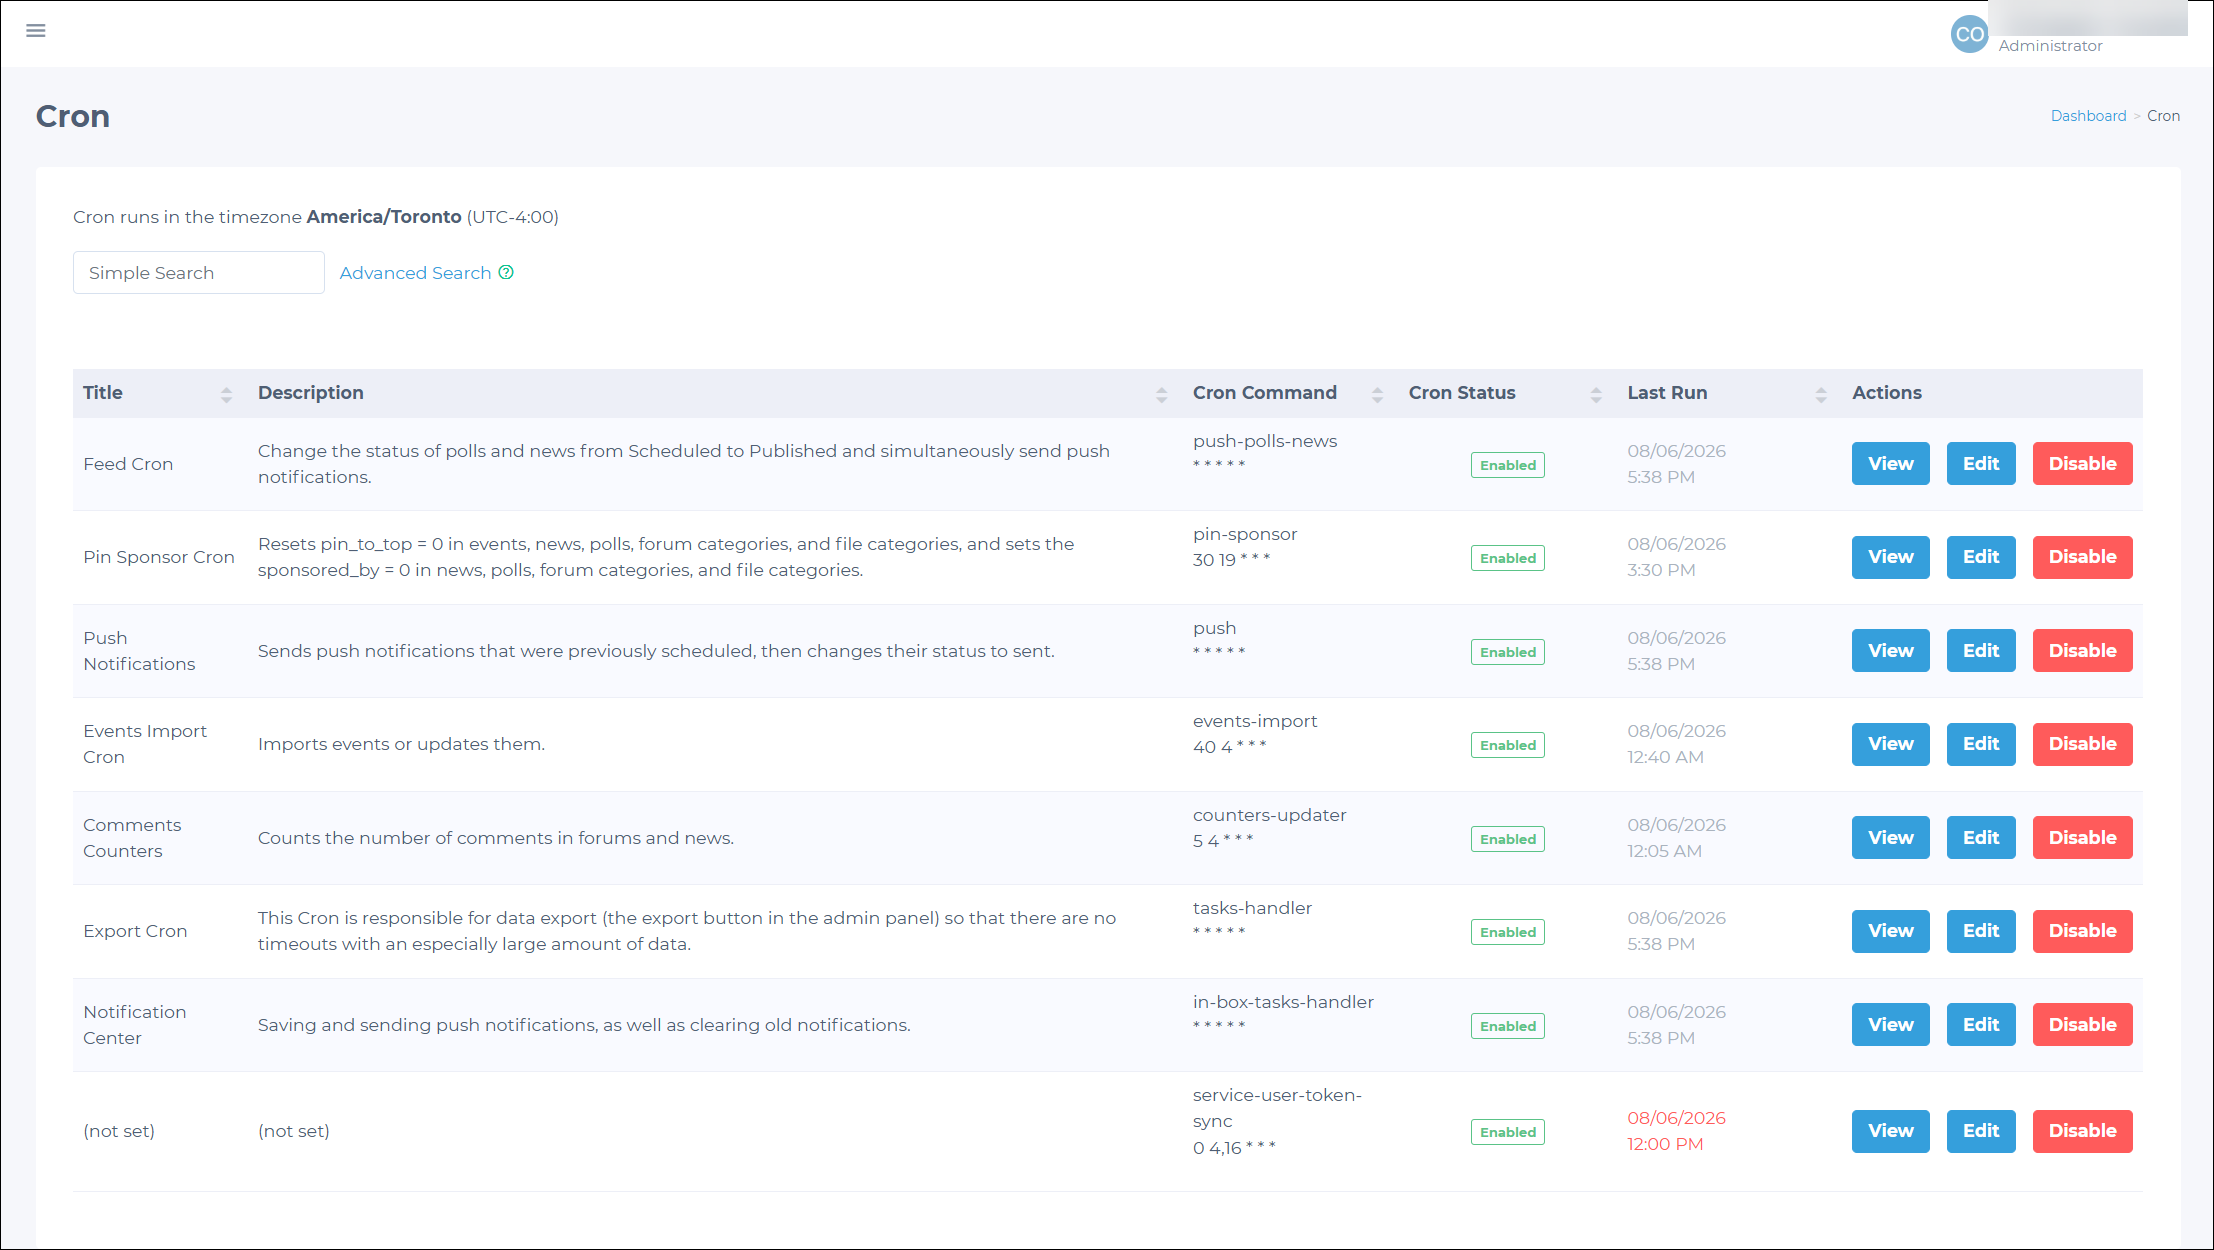
Task: Open the hamburger navigation menu
Action: 36,31
